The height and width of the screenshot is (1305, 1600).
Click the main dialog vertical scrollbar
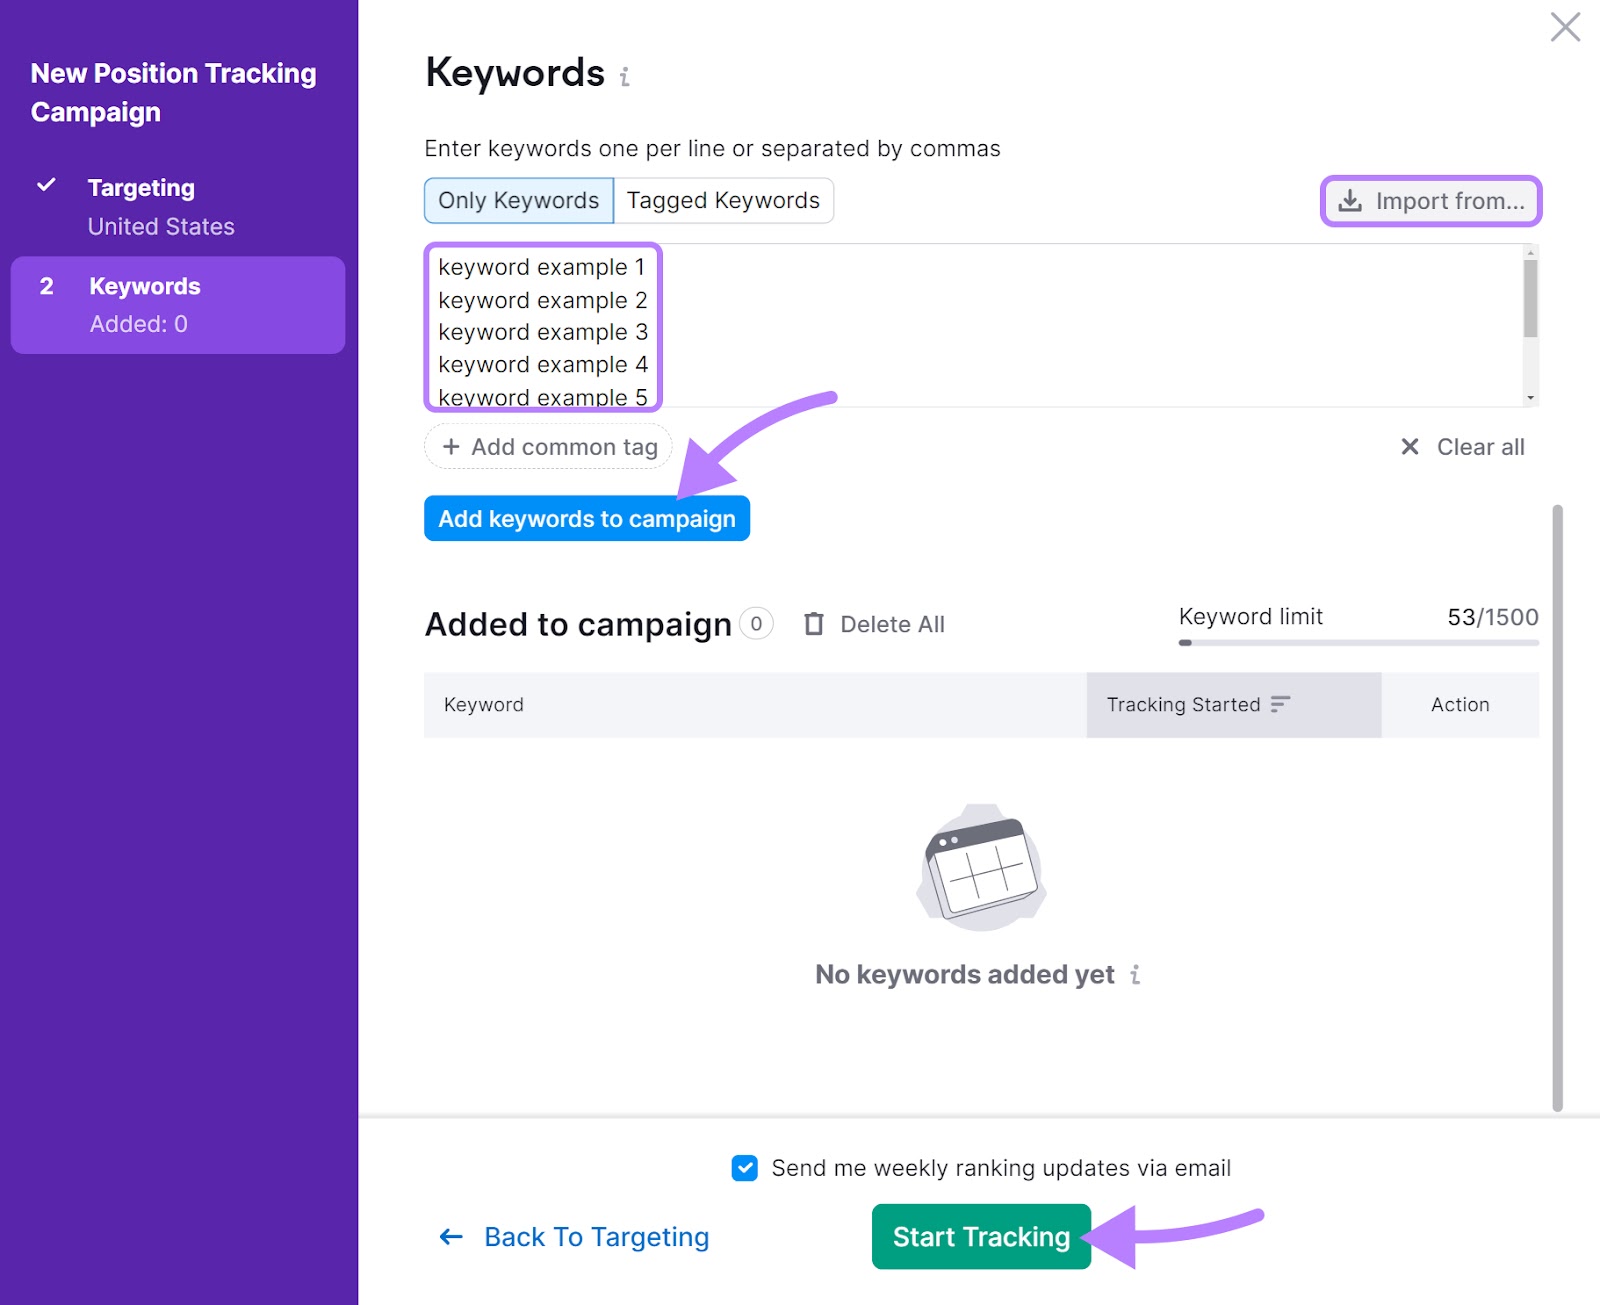(x=1557, y=808)
